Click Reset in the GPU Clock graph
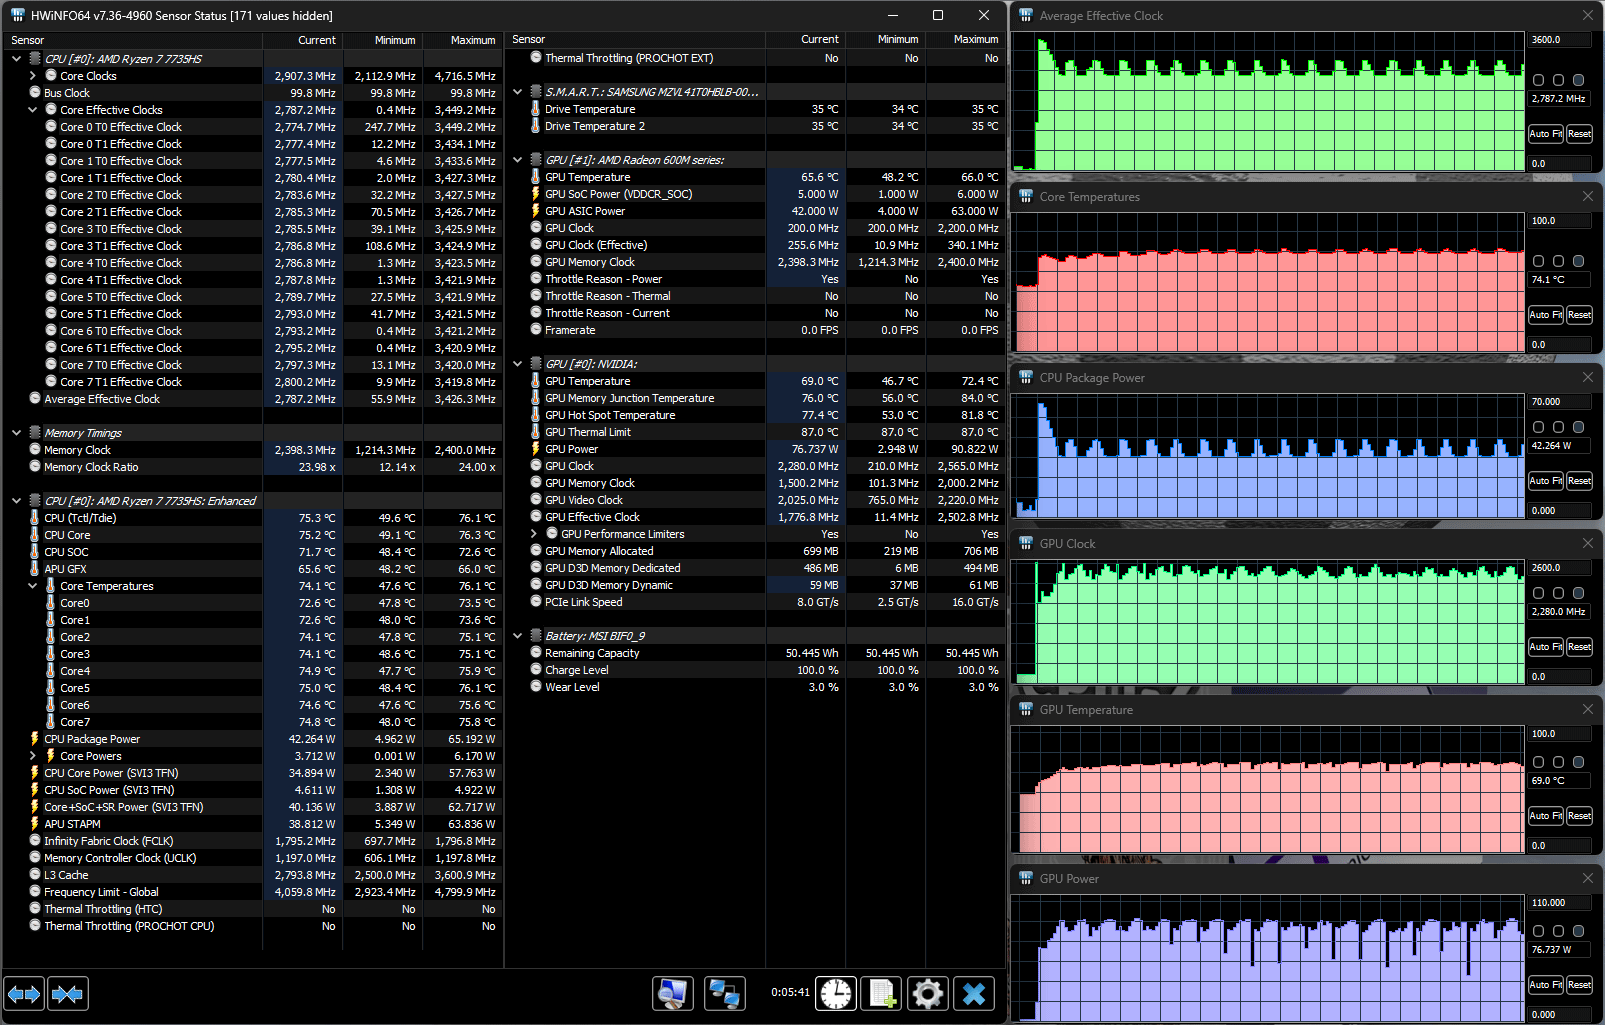This screenshot has width=1605, height=1025. tap(1580, 647)
